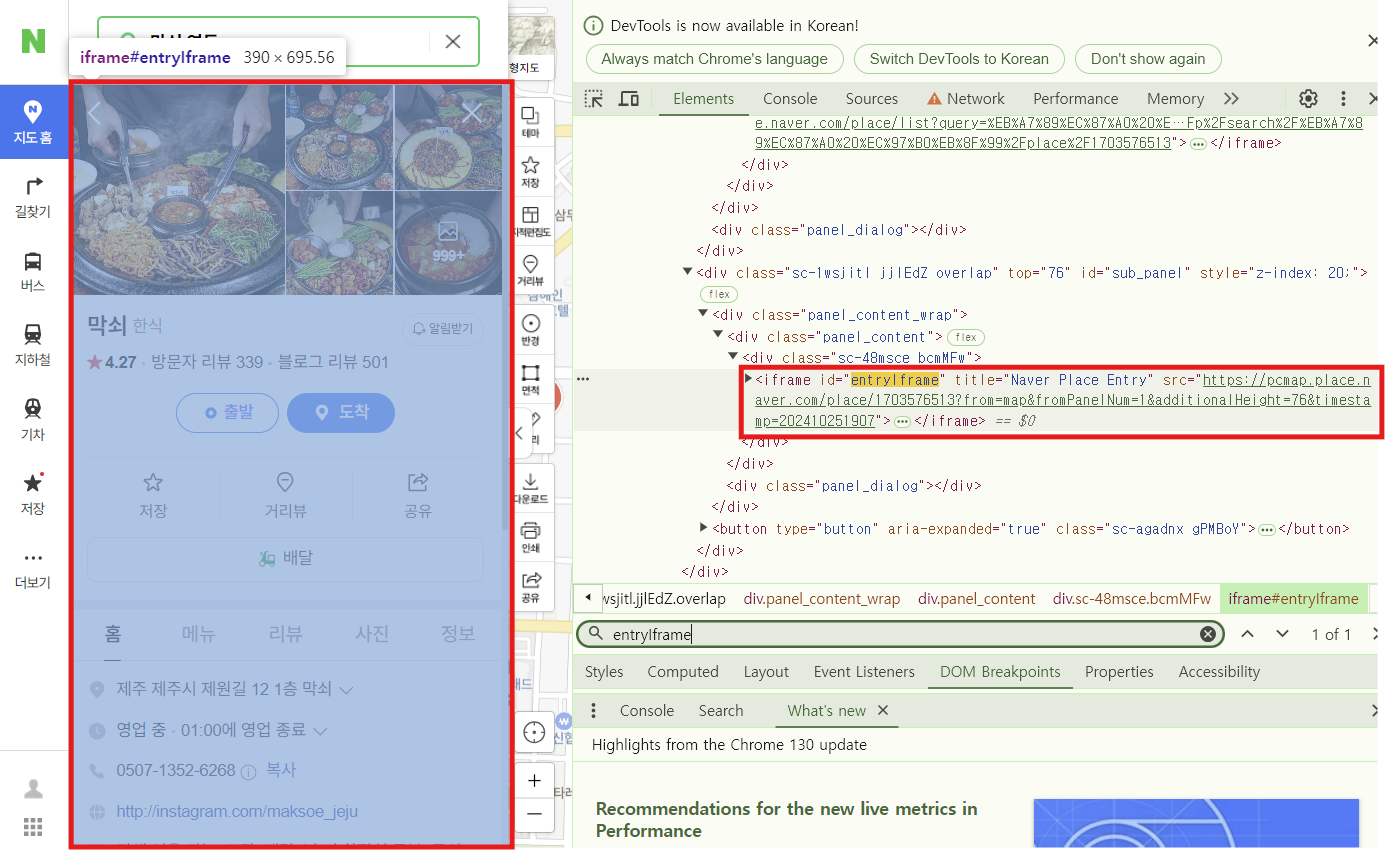Open the main large restaurant photo
This screenshot has height=850, width=1385.
coord(180,190)
